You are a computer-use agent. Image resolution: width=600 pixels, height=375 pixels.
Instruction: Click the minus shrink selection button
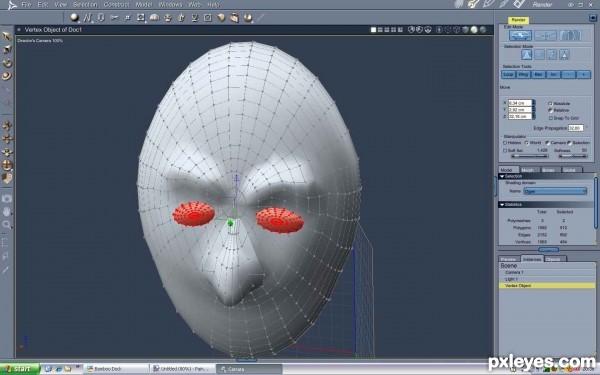(569, 75)
